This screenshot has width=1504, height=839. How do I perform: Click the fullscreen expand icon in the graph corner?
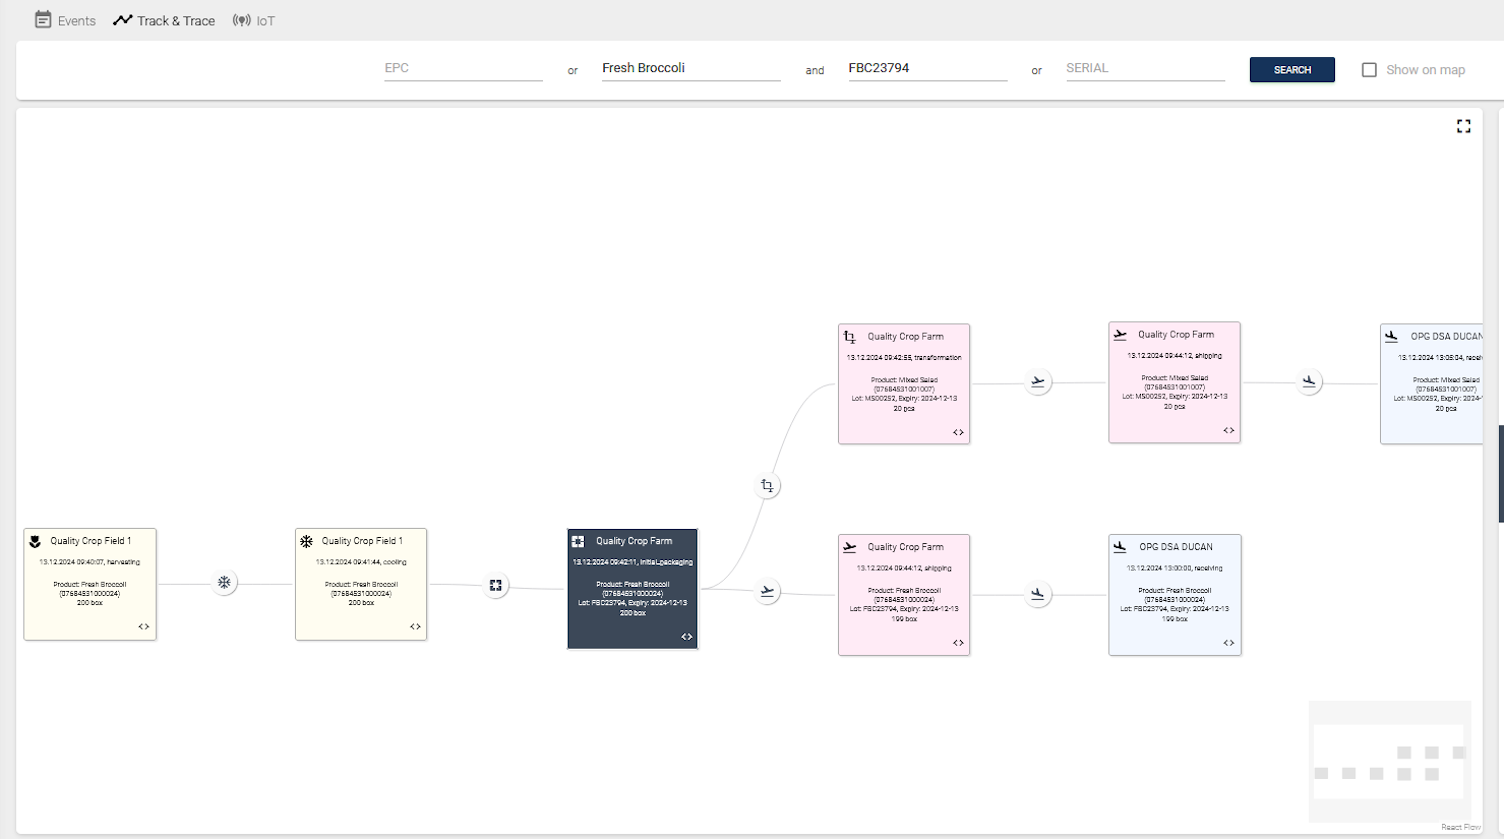1464,126
